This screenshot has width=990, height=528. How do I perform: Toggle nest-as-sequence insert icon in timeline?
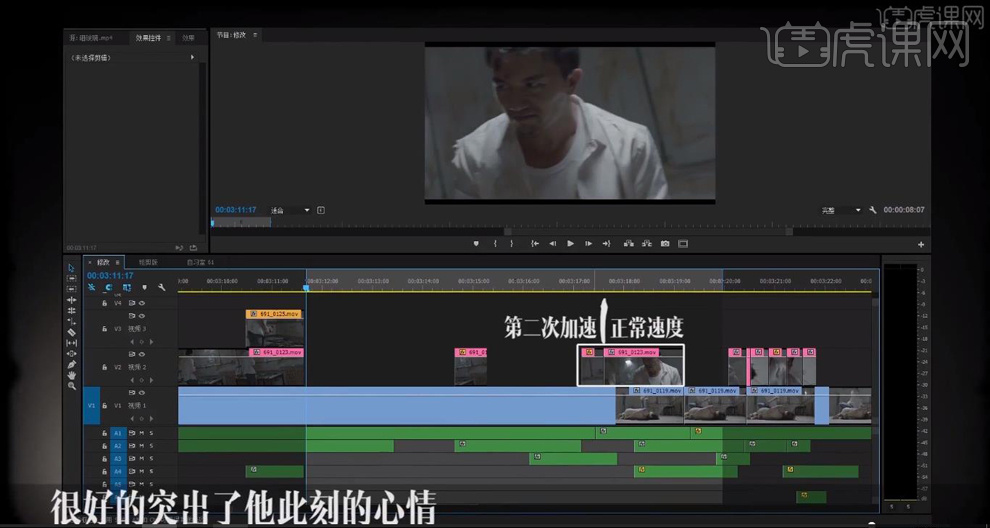coord(91,287)
